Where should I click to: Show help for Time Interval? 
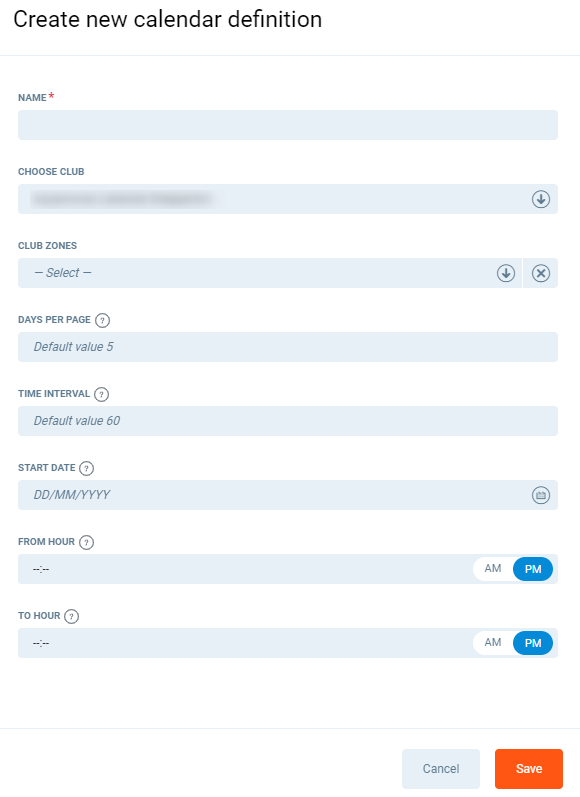(102, 394)
